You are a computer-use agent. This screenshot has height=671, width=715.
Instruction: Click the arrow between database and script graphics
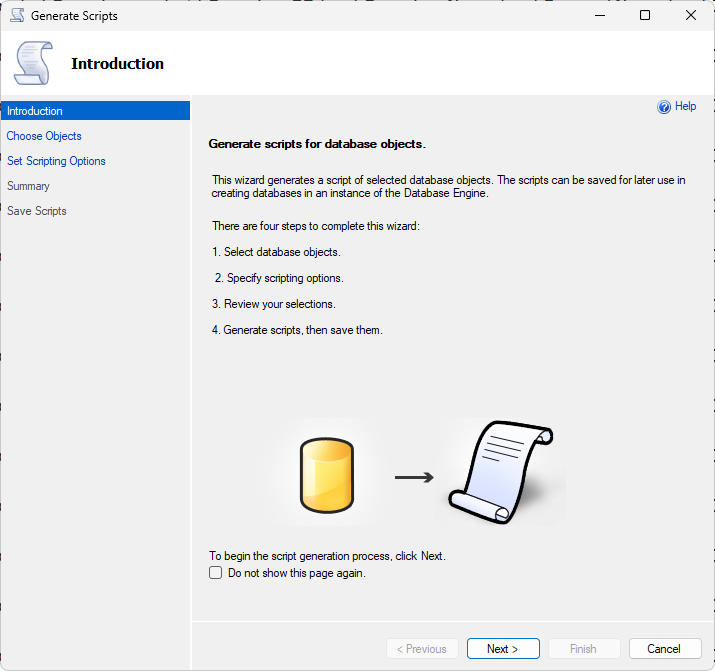414,477
